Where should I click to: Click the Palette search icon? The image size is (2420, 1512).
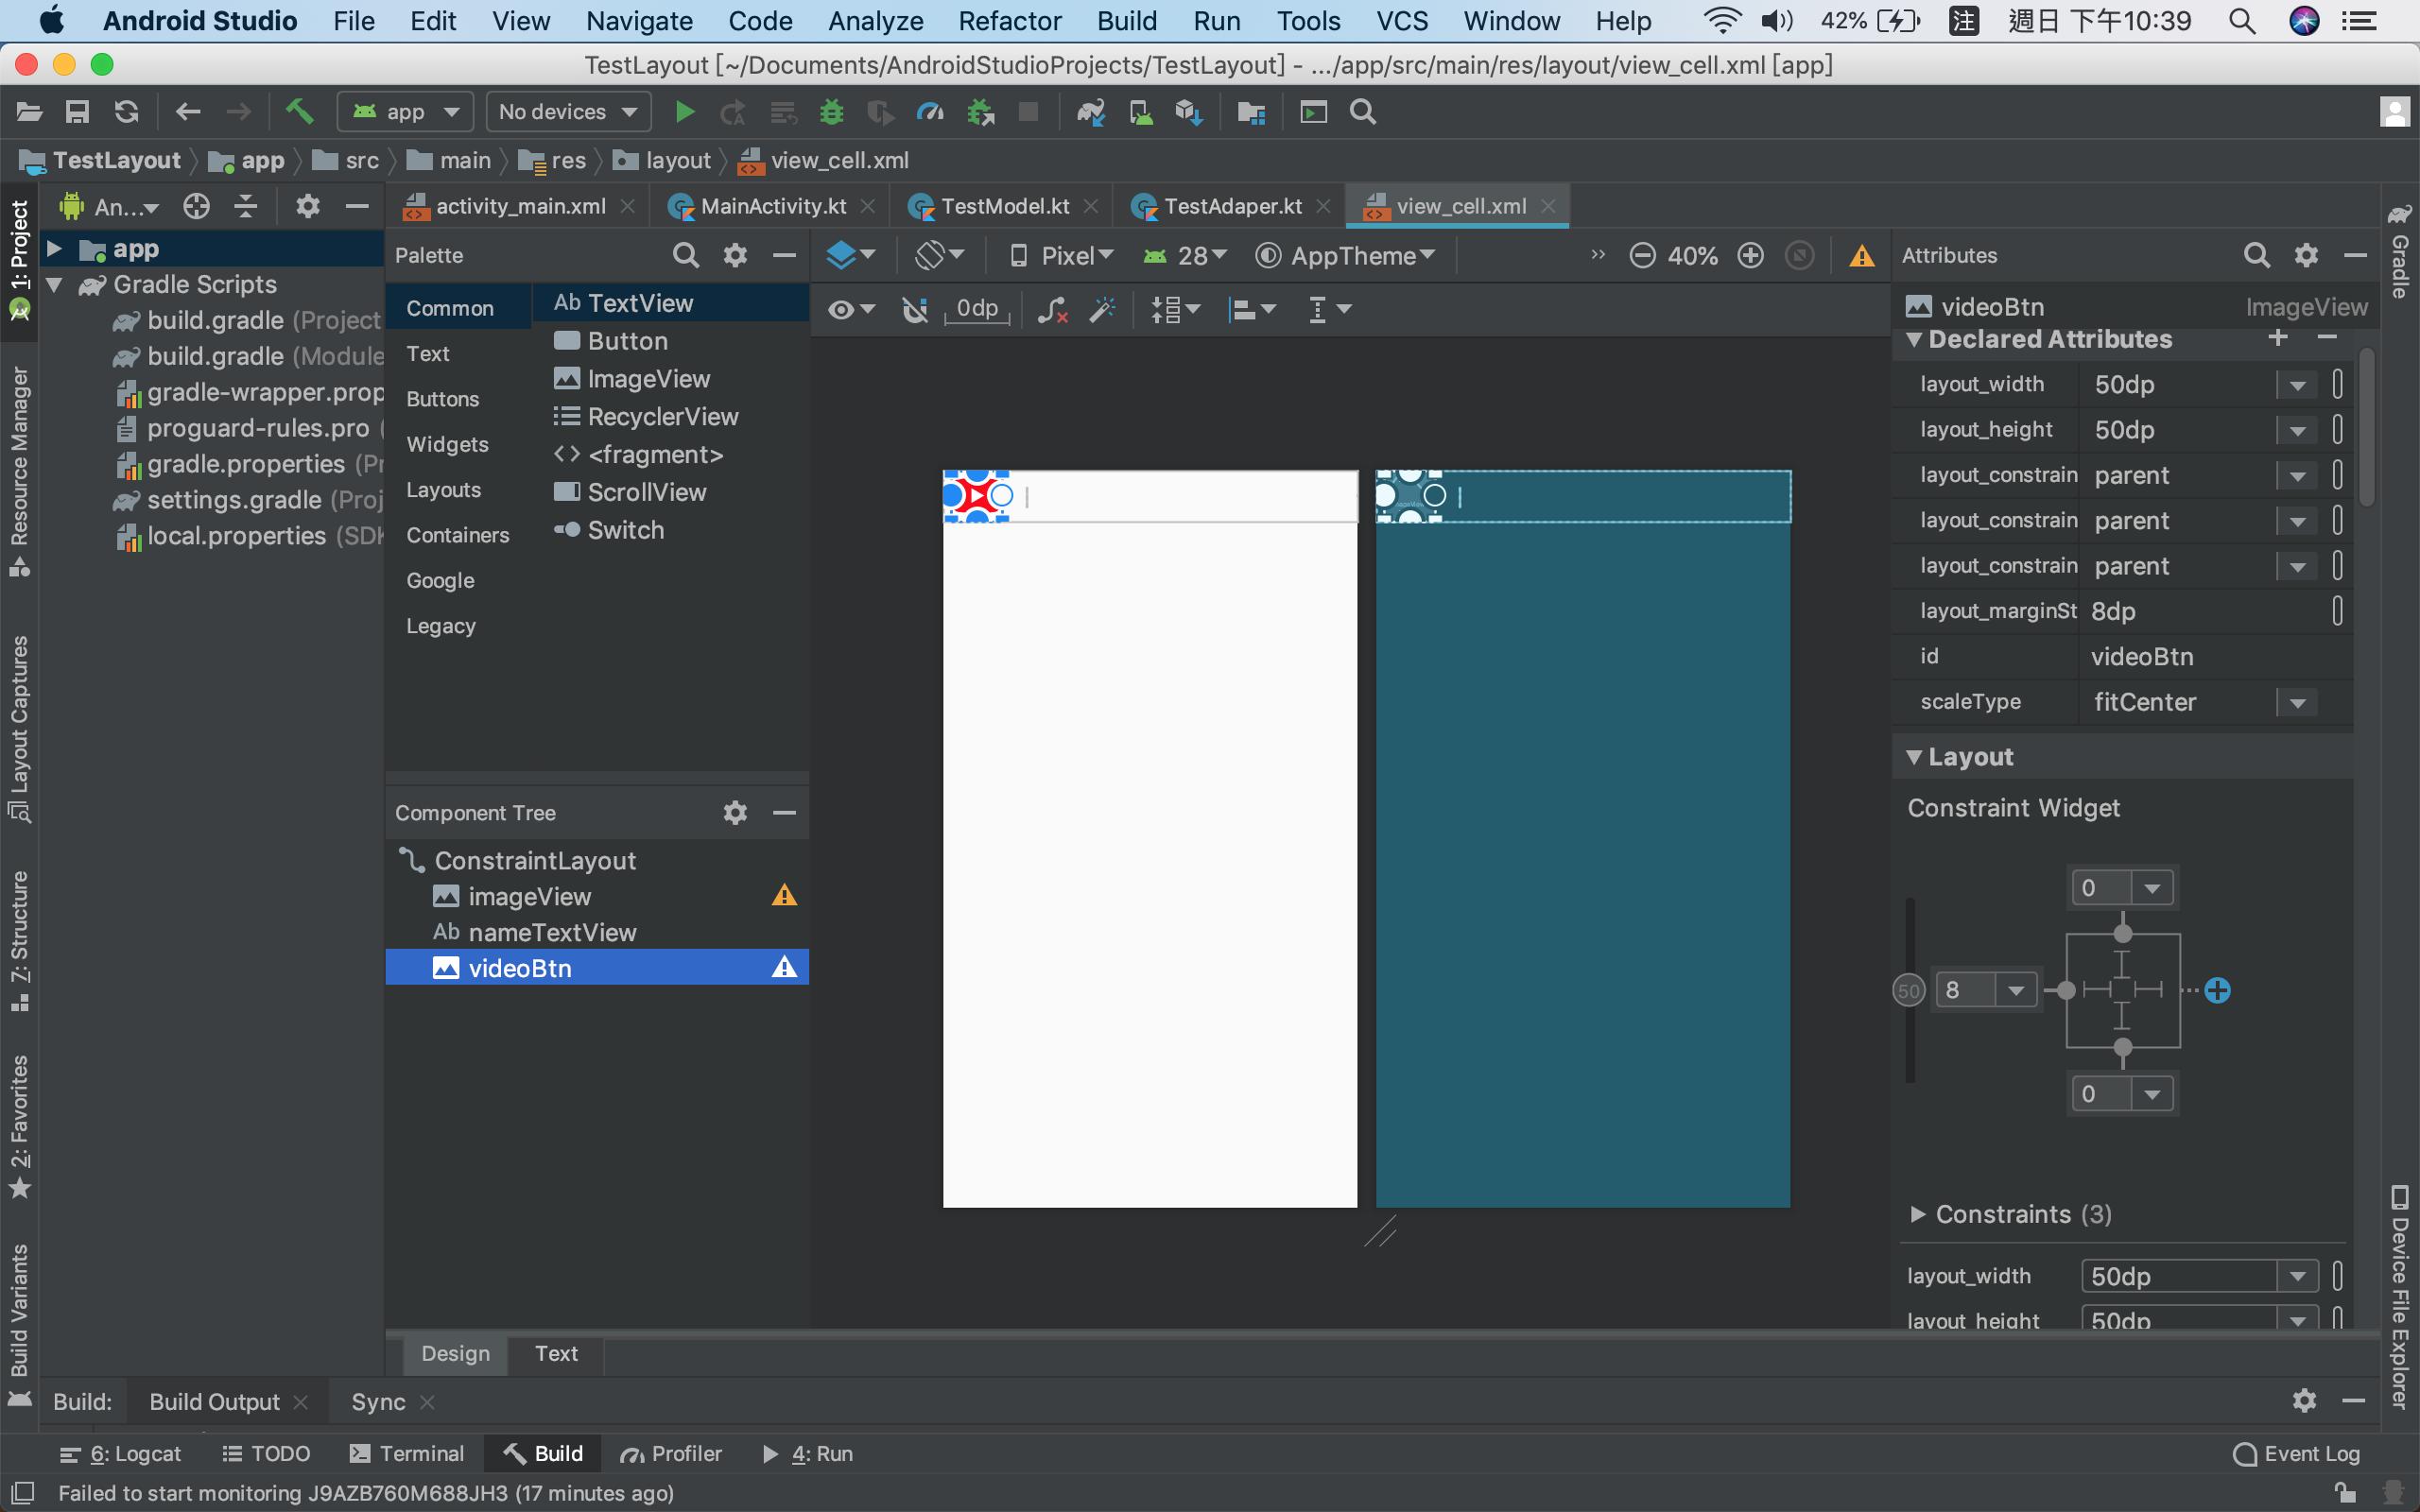coord(685,256)
